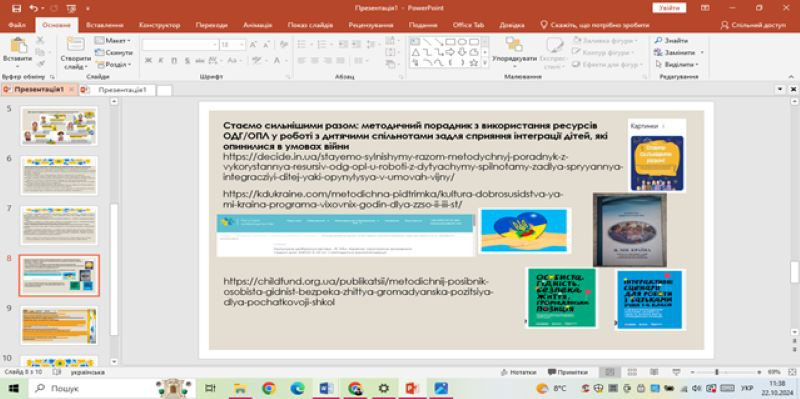This screenshot has width=800, height=399.
Task: Click the decide.in.ua link on slide
Action: tap(422, 167)
